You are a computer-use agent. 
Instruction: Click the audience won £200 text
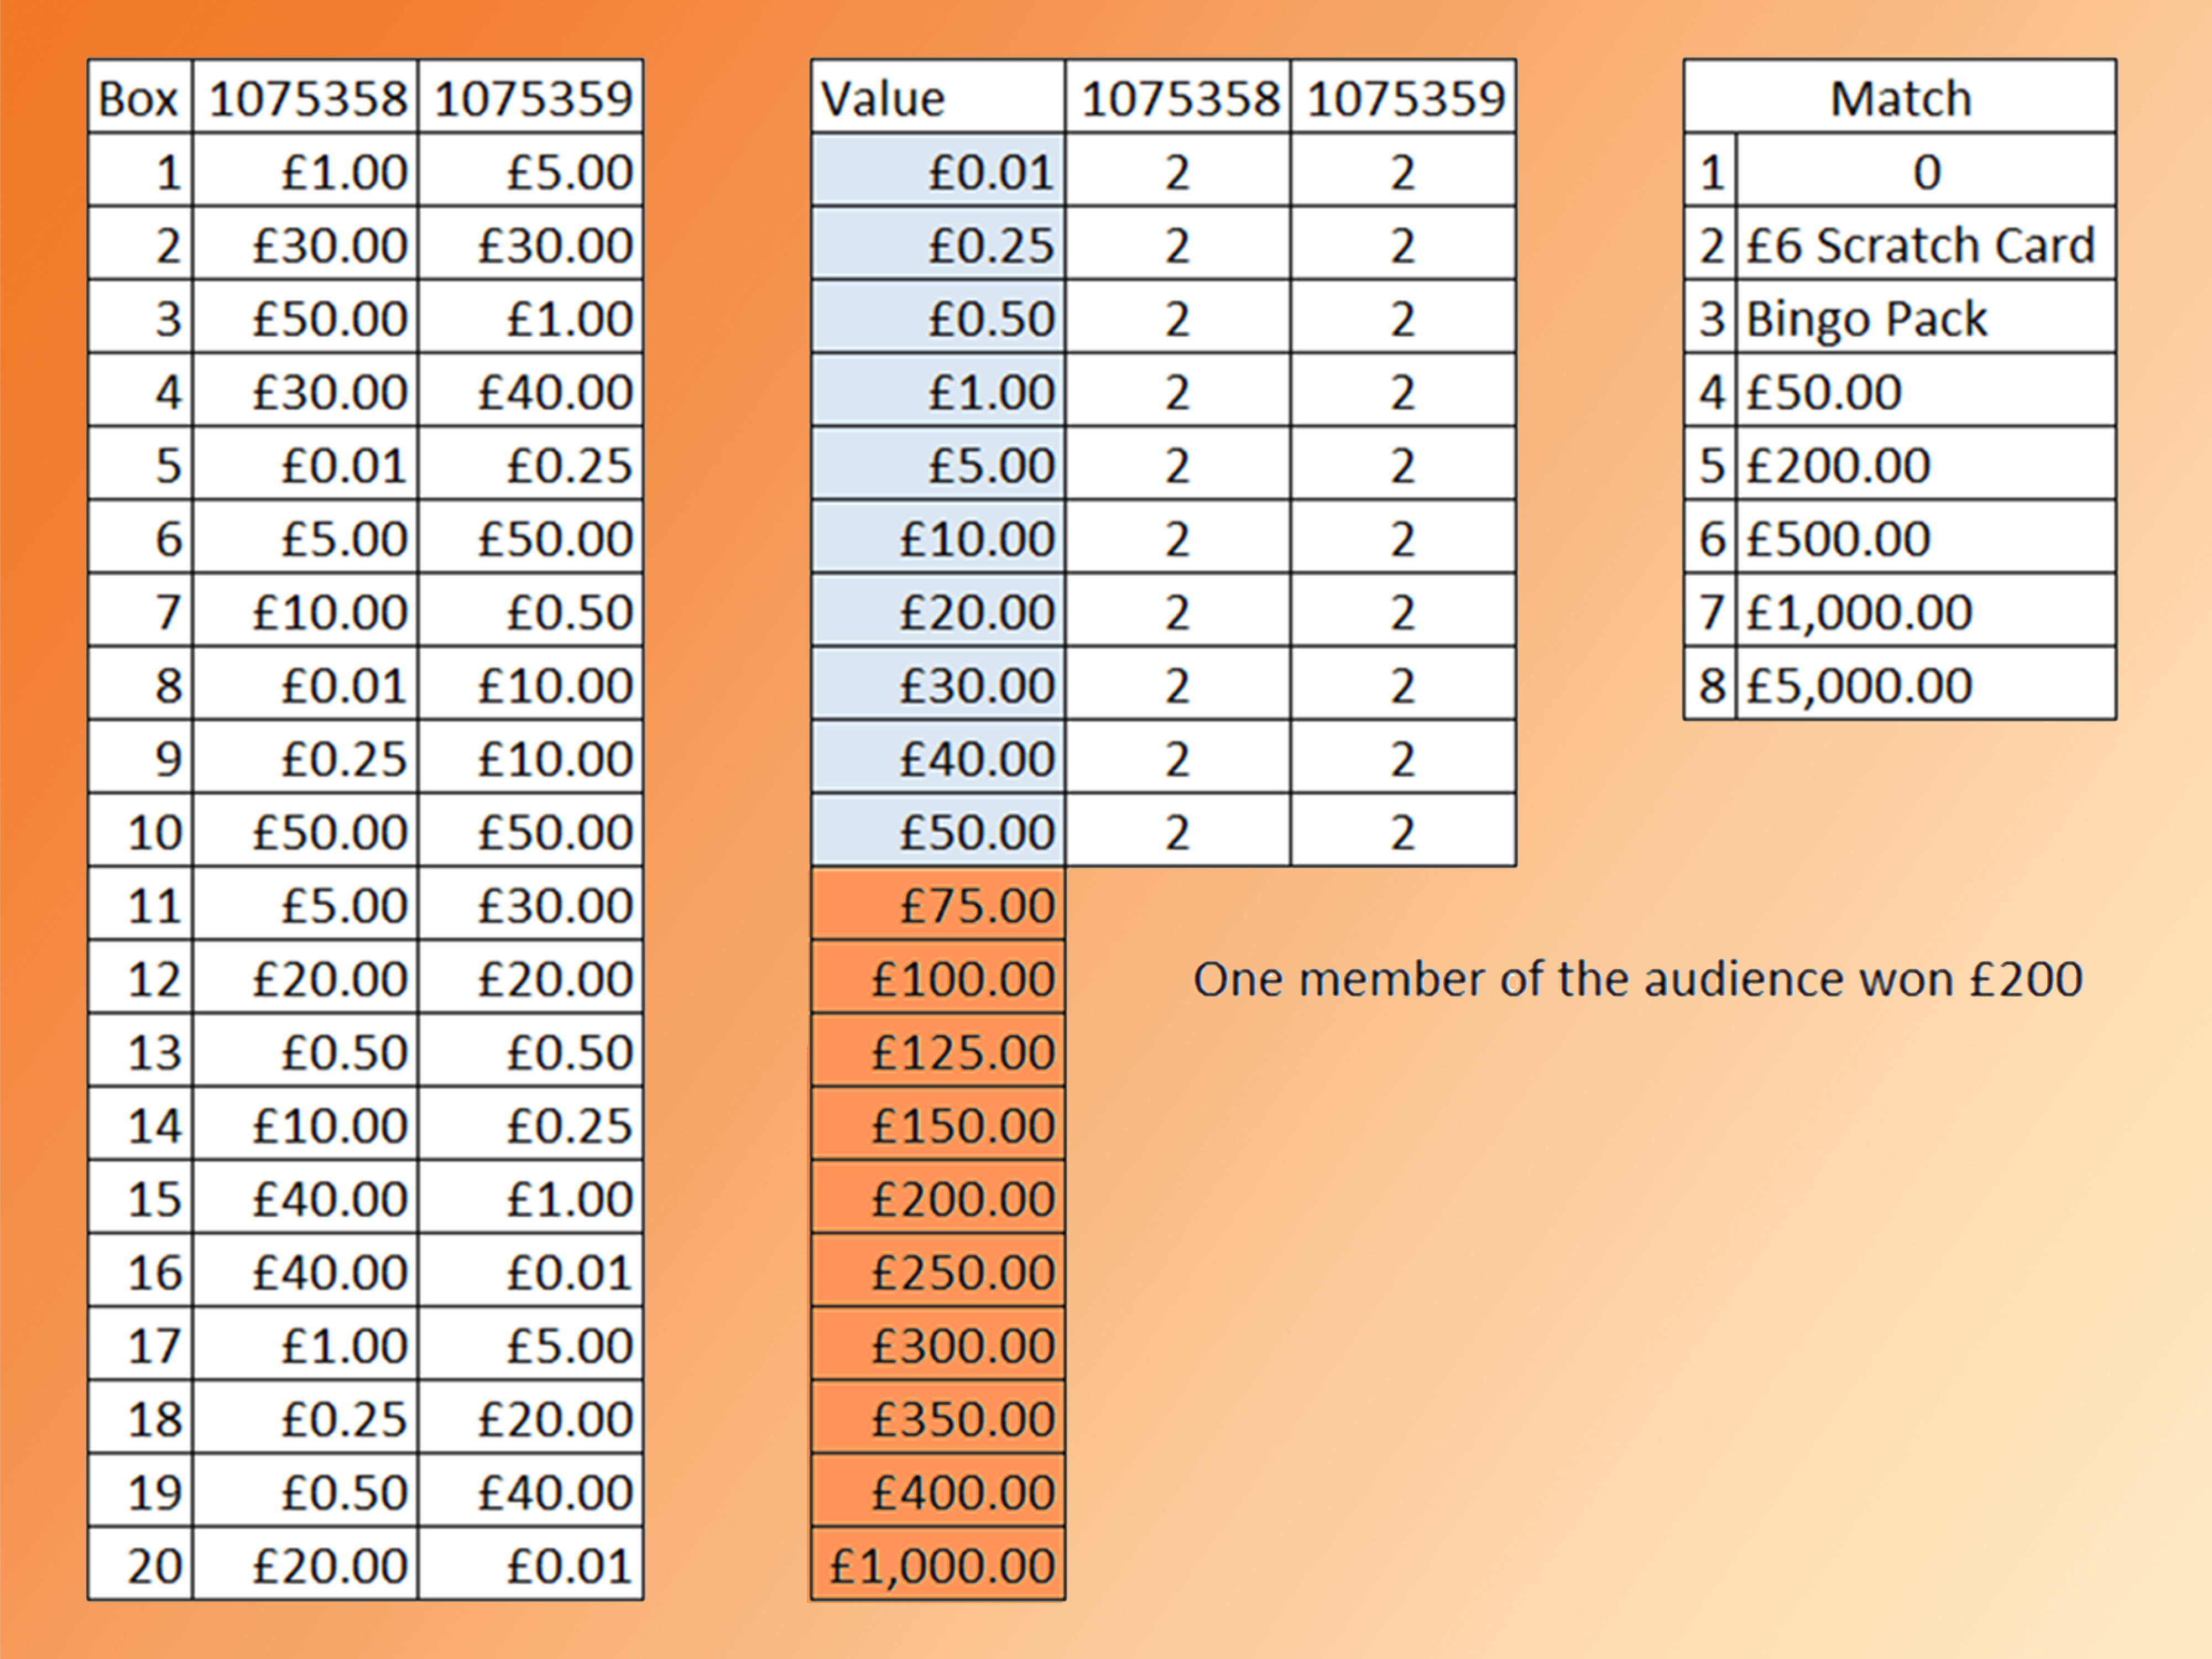point(1637,979)
